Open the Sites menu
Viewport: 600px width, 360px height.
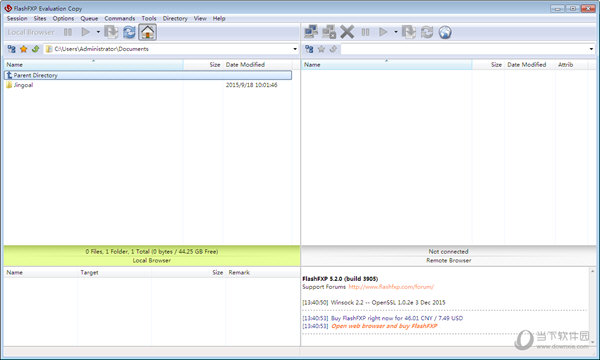tap(40, 18)
